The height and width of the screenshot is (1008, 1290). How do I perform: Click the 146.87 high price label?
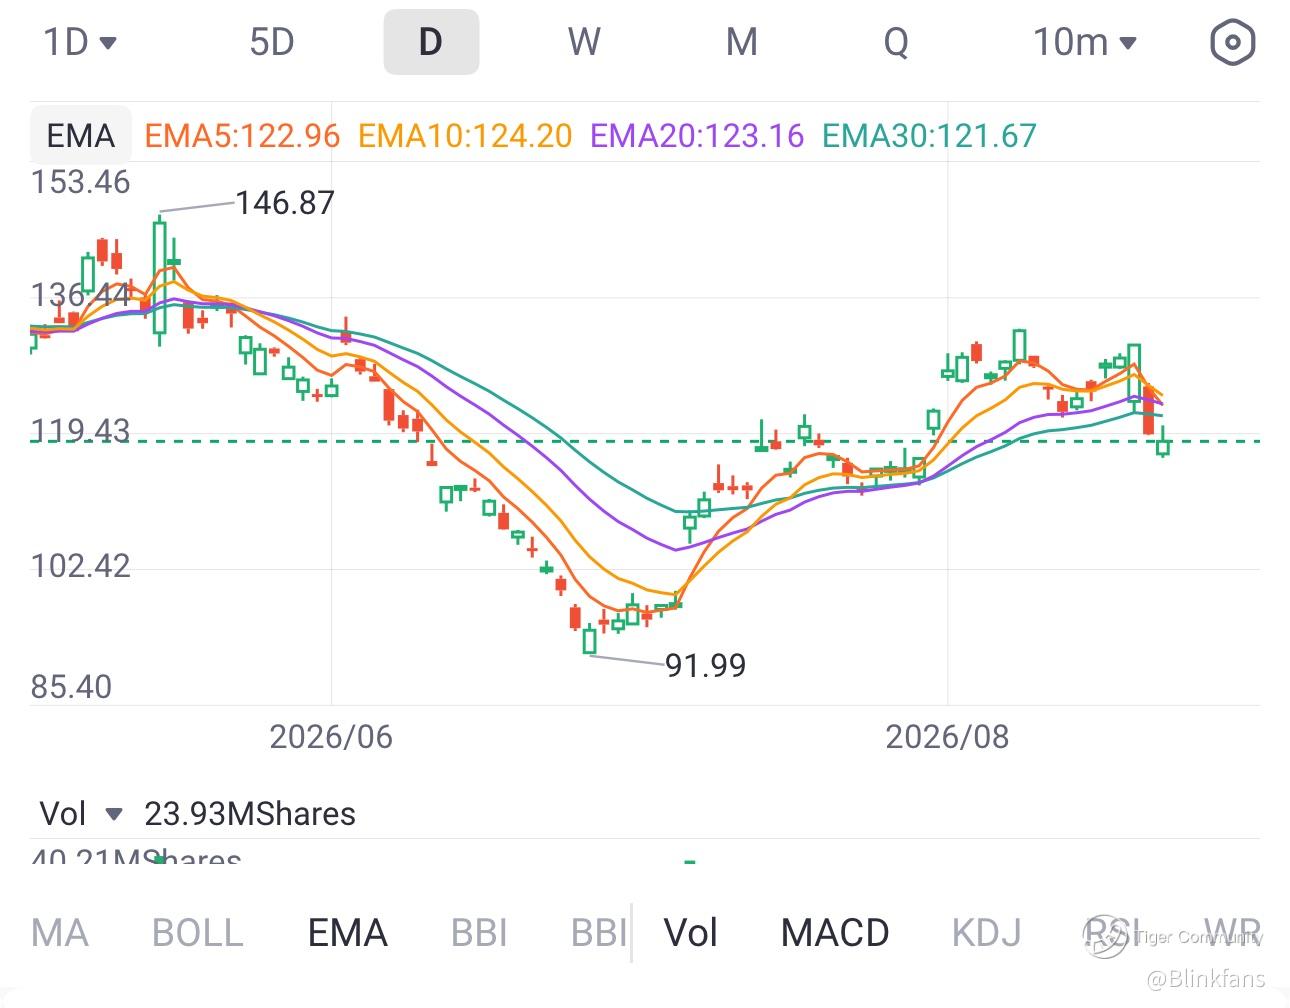[285, 203]
